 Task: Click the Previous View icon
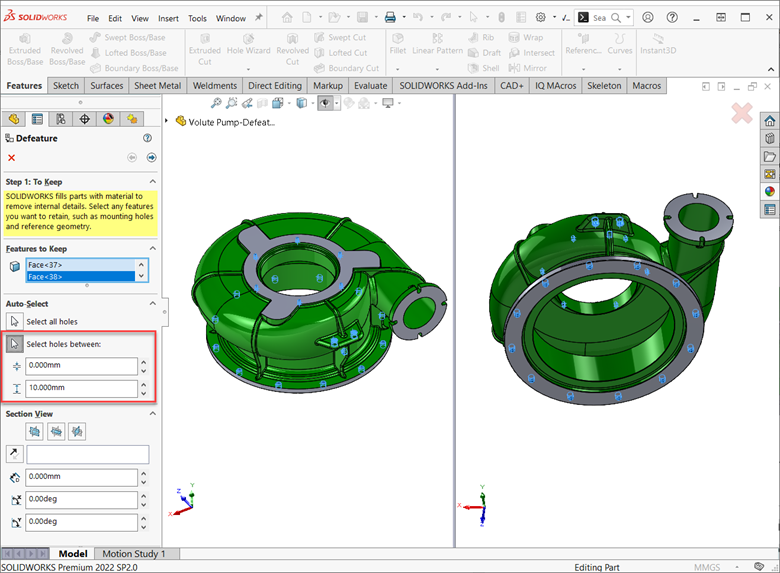pos(247,103)
